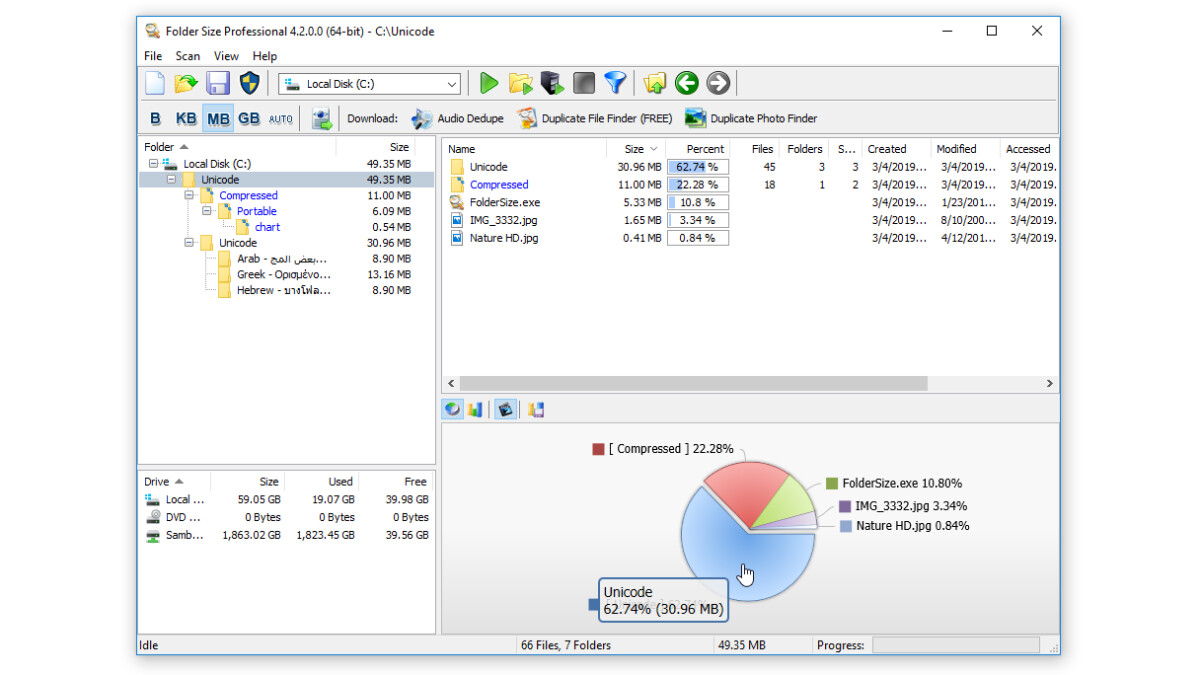The width and height of the screenshot is (1200, 675).
Task: Select the Hebrew folder in tree
Action: [283, 290]
